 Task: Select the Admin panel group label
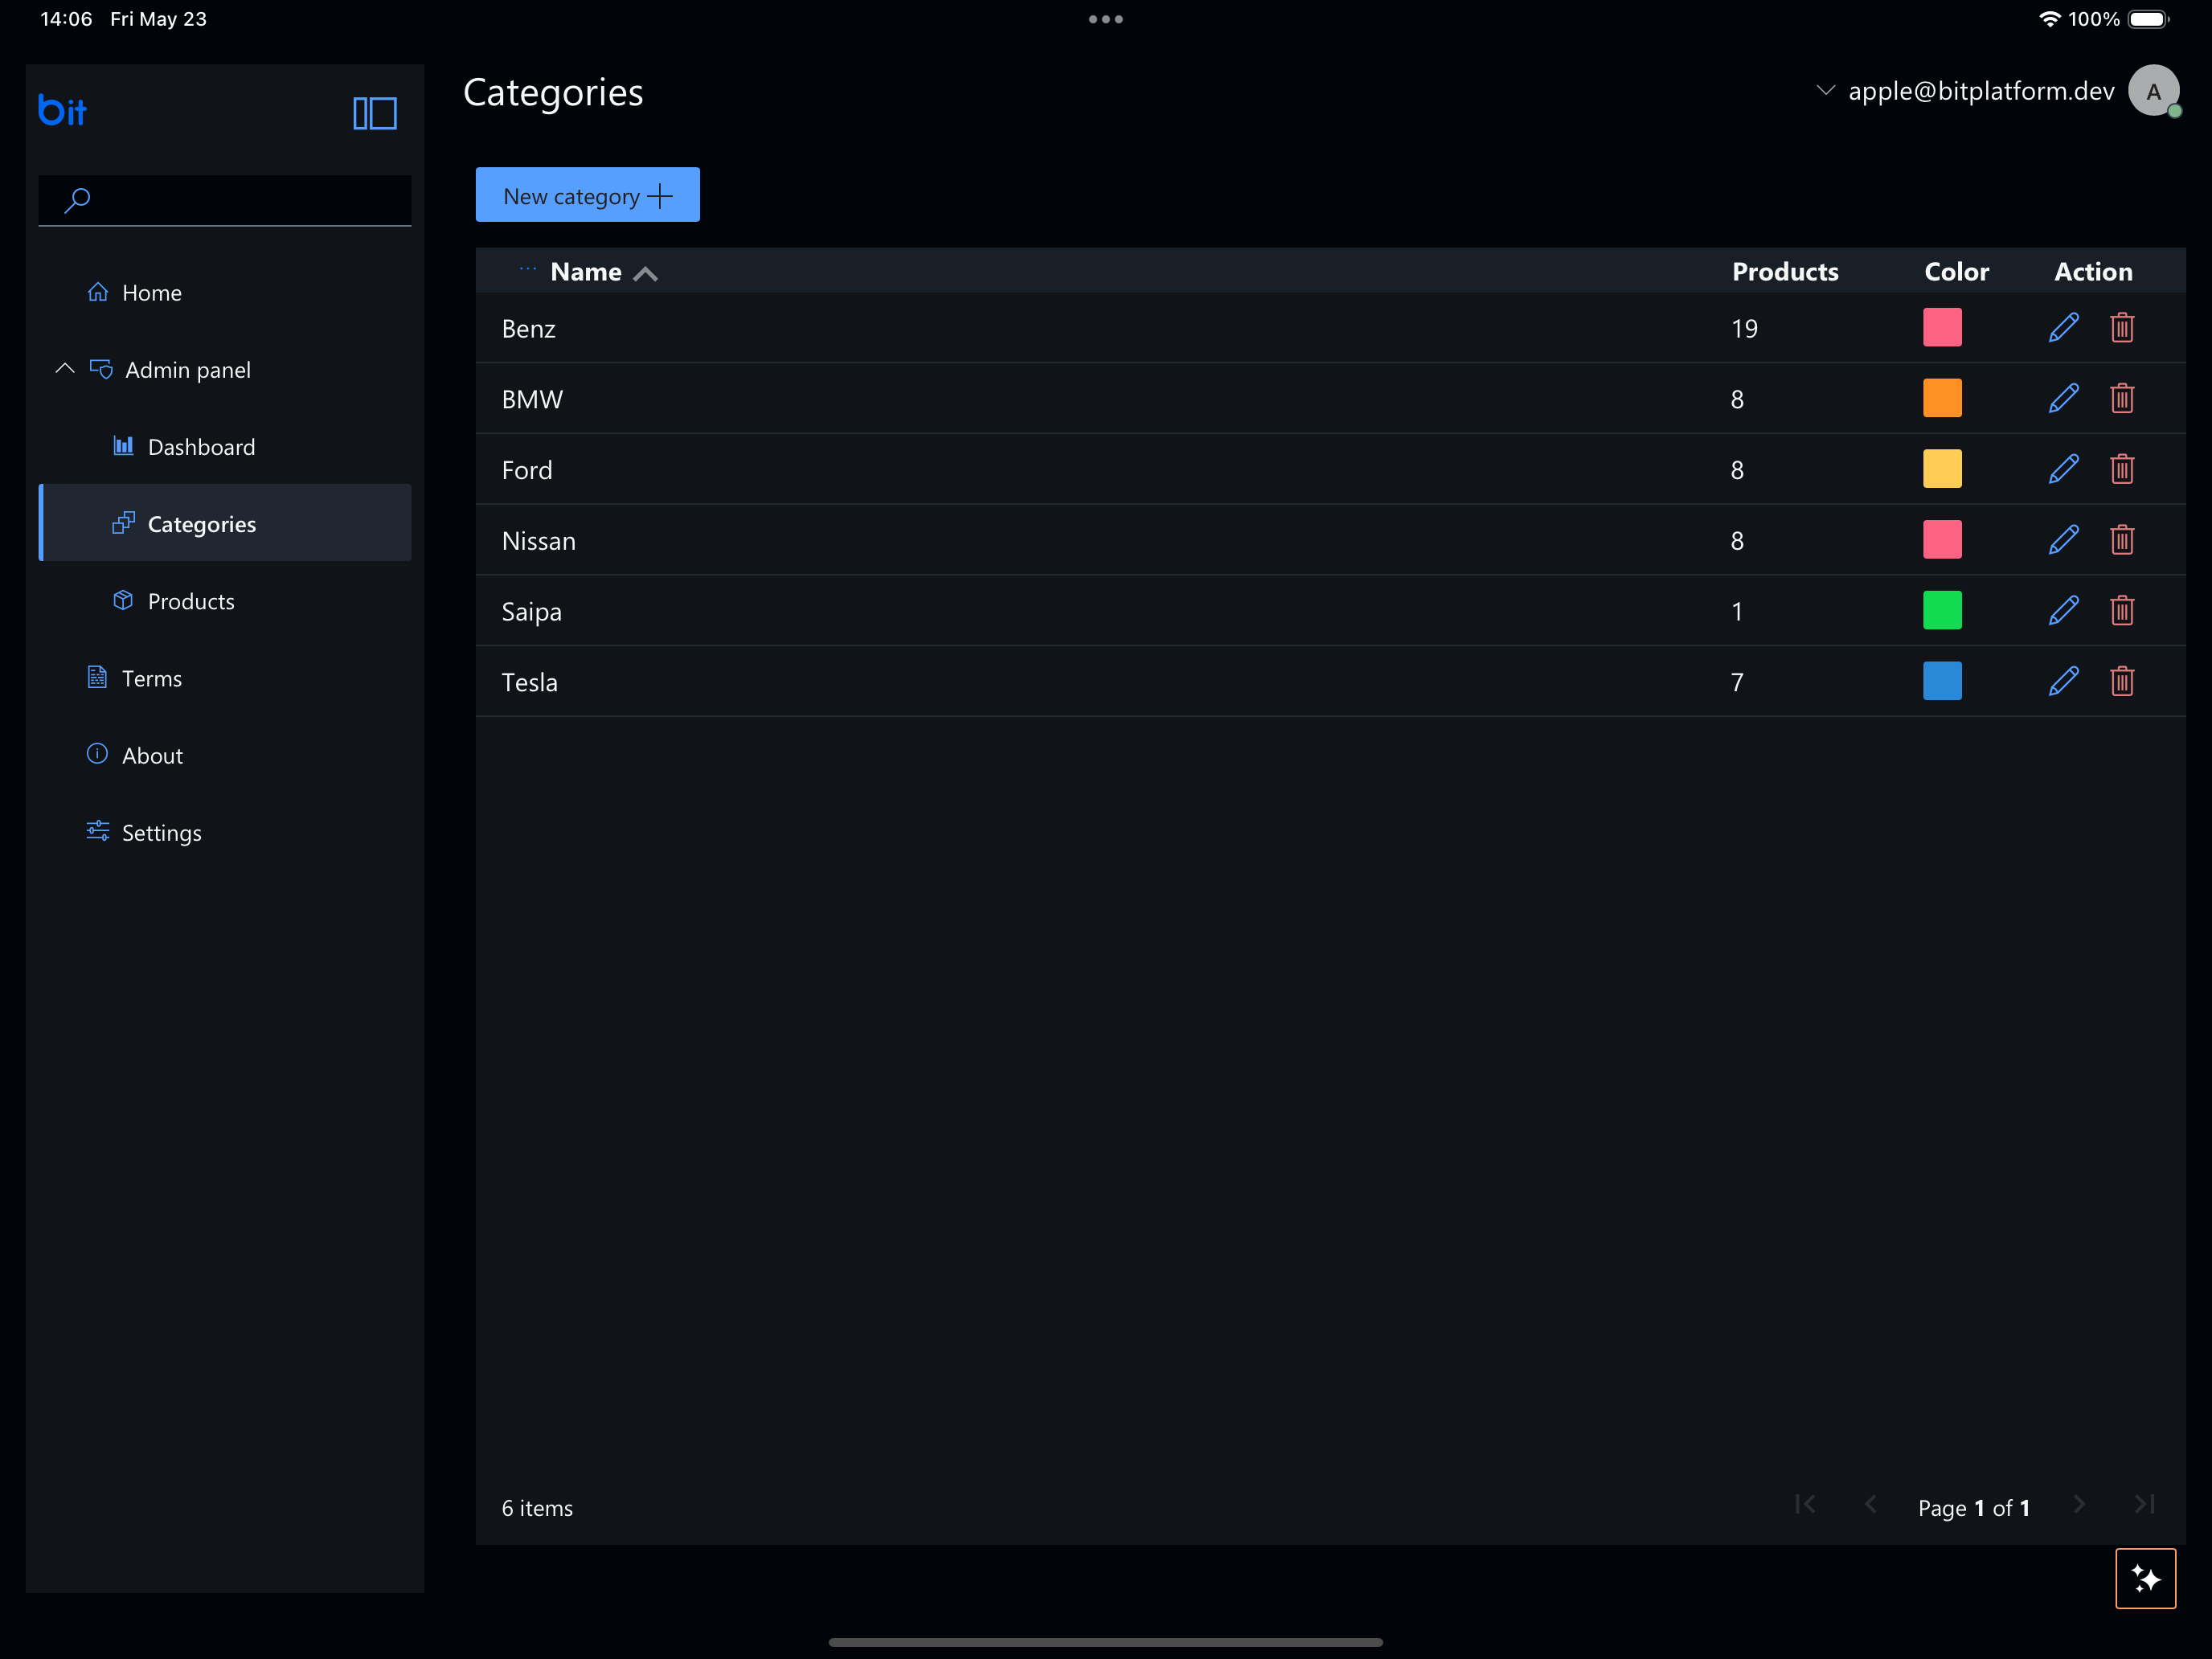tap(188, 370)
